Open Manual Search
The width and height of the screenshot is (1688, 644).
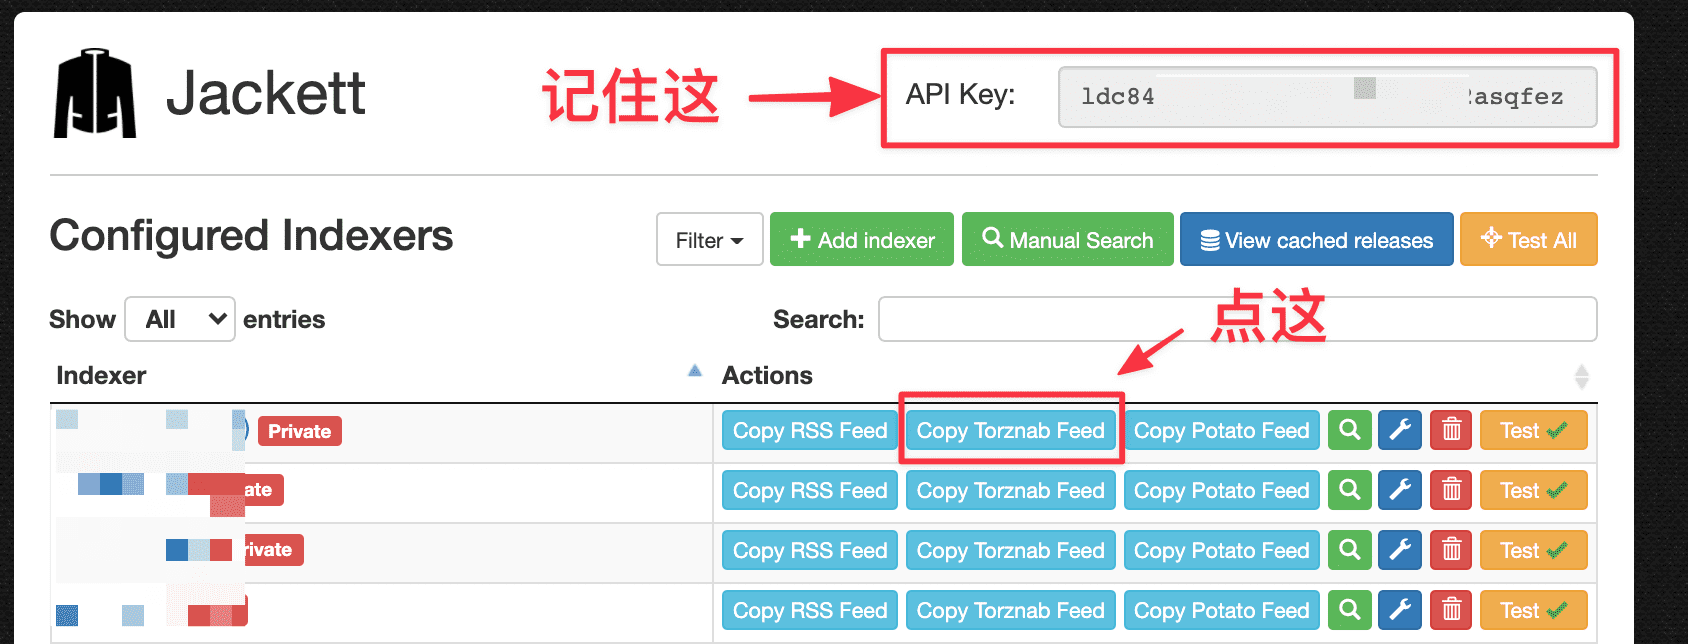pos(1067,240)
